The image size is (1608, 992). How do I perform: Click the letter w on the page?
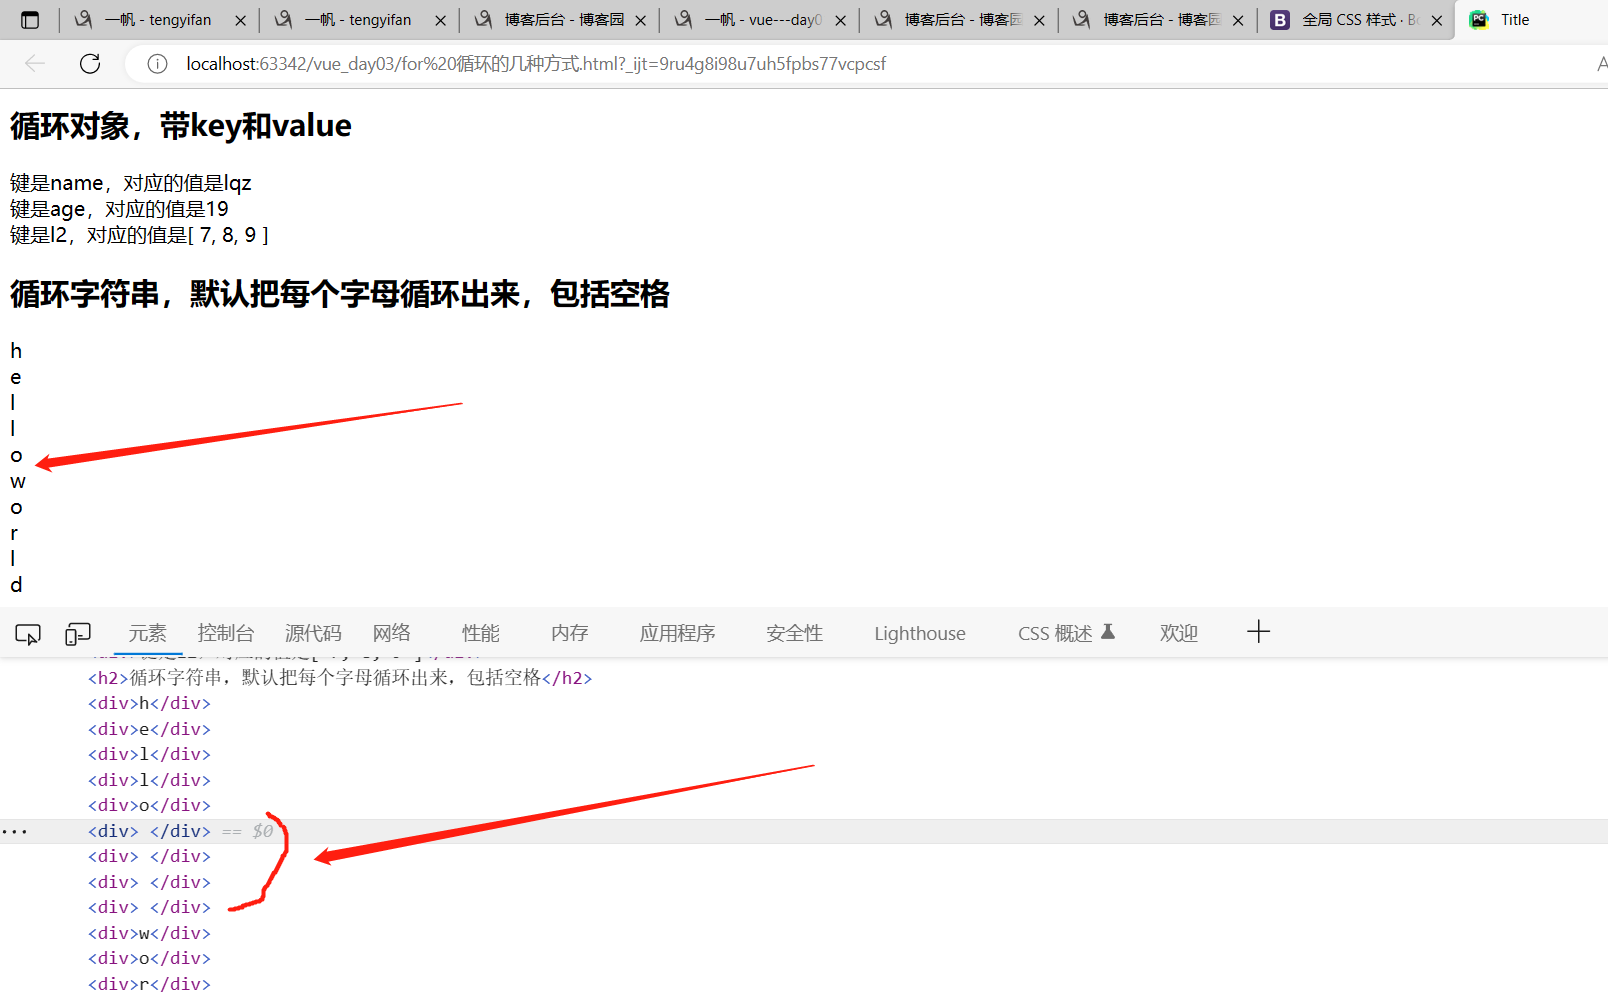tap(18, 481)
